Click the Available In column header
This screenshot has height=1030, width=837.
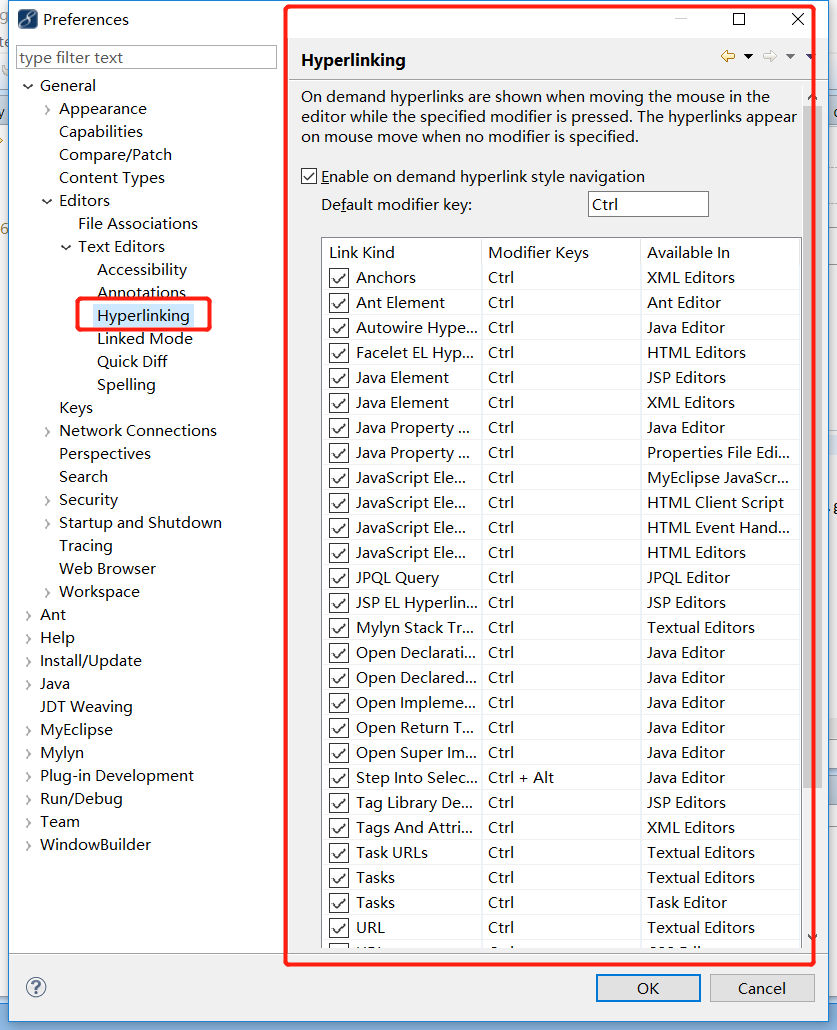(721, 252)
